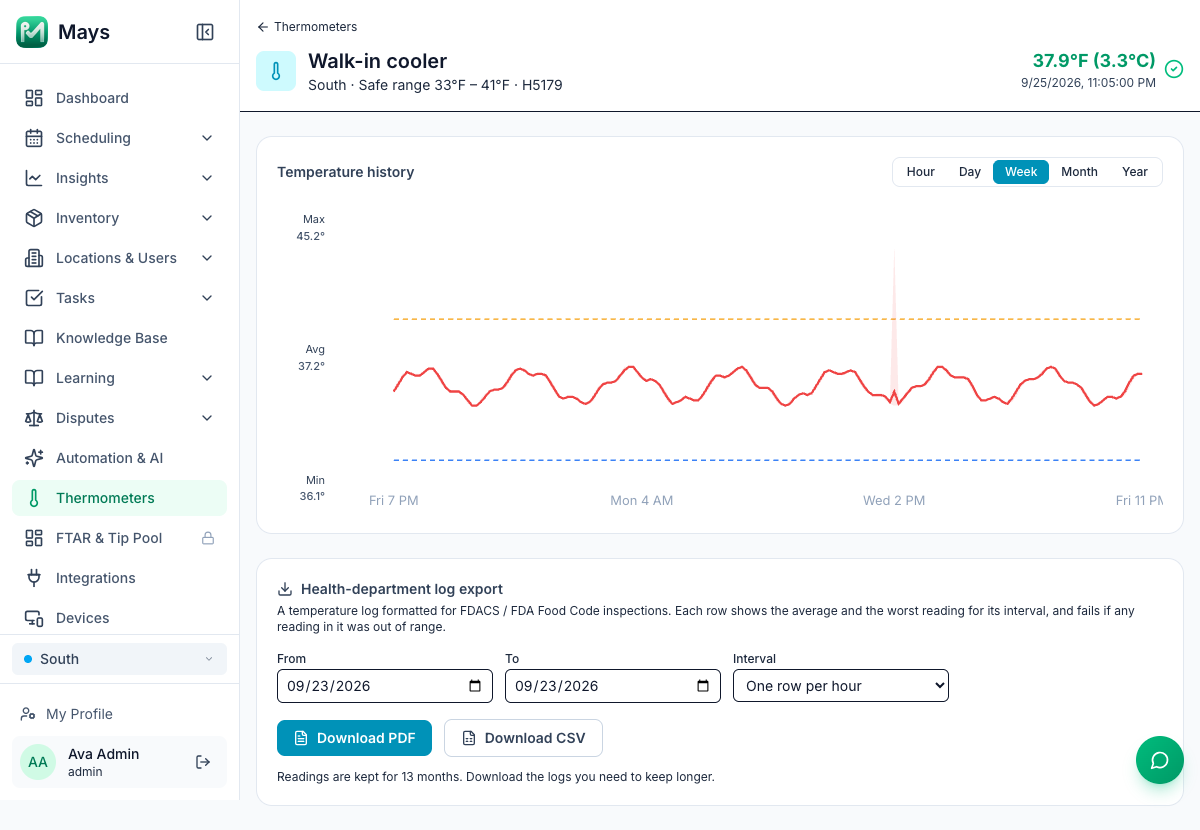Switch chart range to Year
Image resolution: width=1200 pixels, height=830 pixels.
(x=1135, y=172)
